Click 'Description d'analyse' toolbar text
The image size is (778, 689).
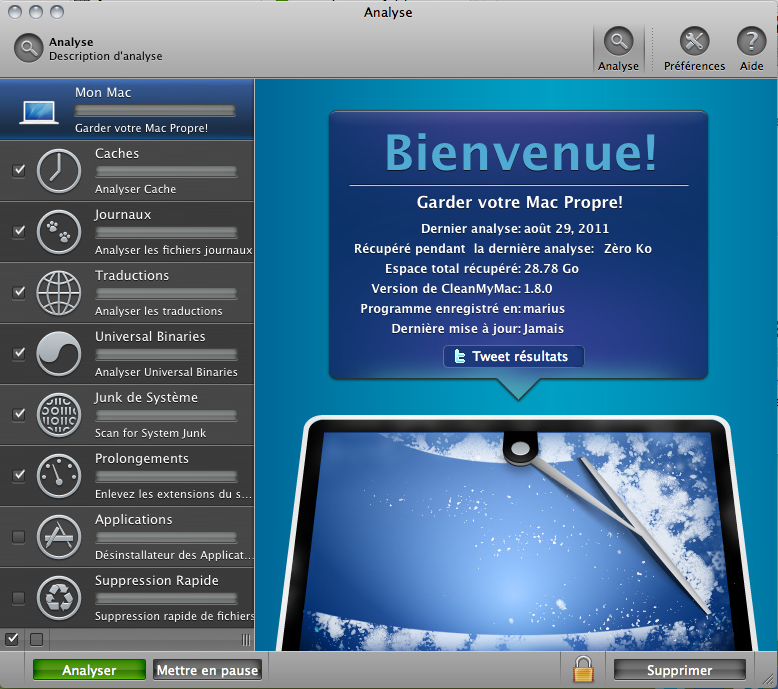pyautogui.click(x=106, y=56)
